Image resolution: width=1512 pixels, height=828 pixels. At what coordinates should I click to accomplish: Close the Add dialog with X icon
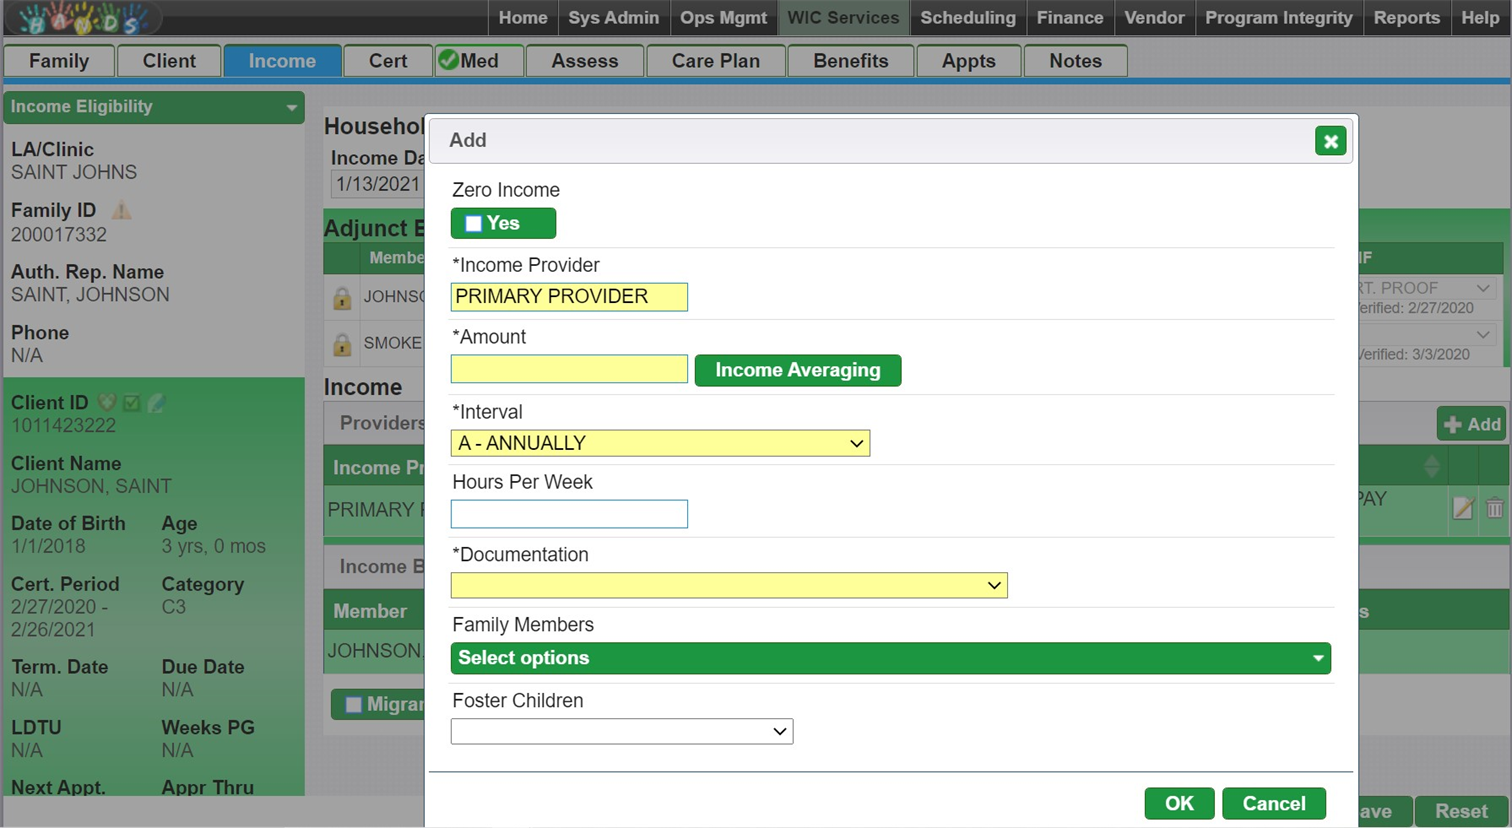[x=1330, y=141]
